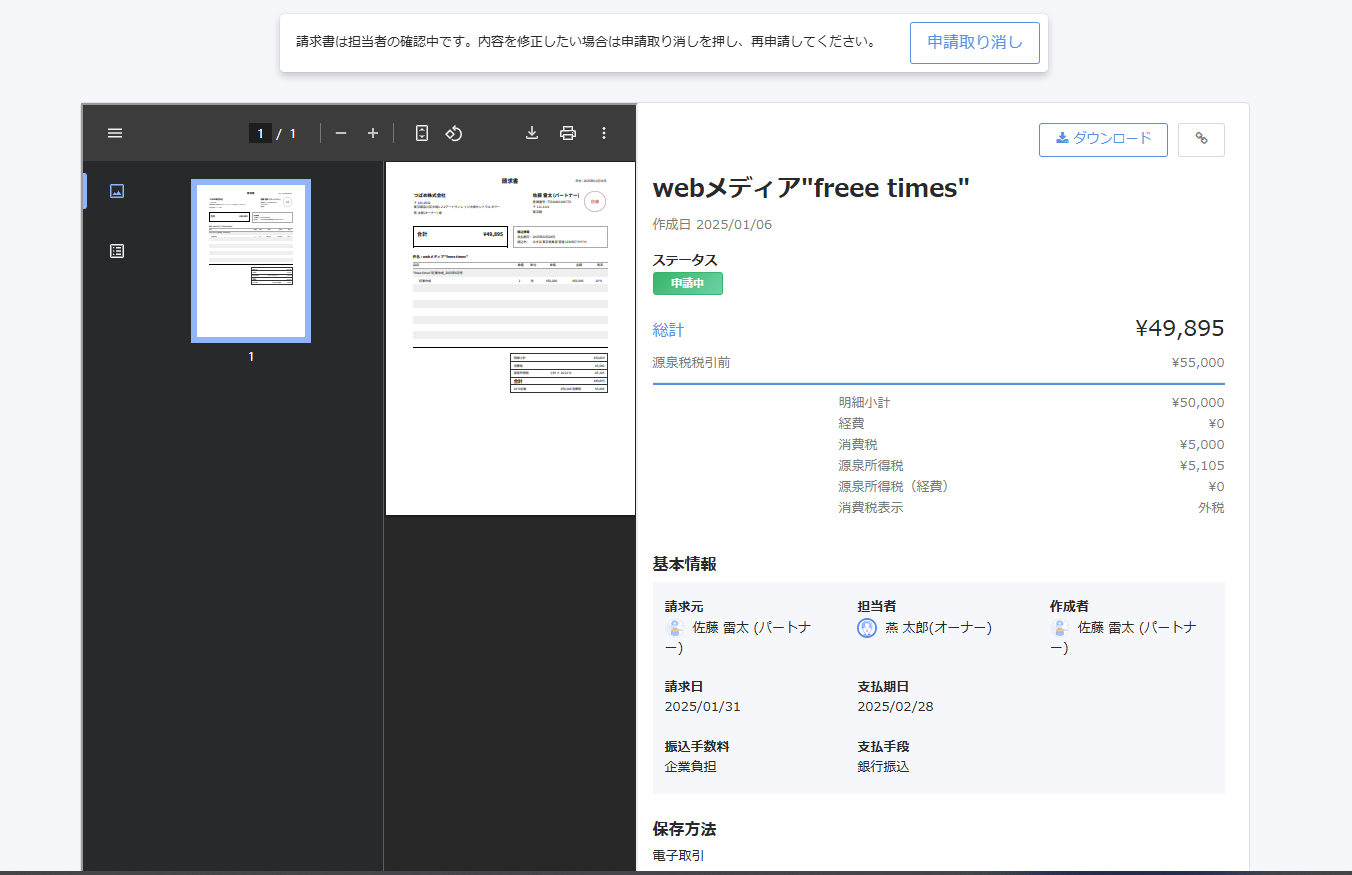Click the 源泉税税引前 ¥55,000 value

pos(1198,363)
